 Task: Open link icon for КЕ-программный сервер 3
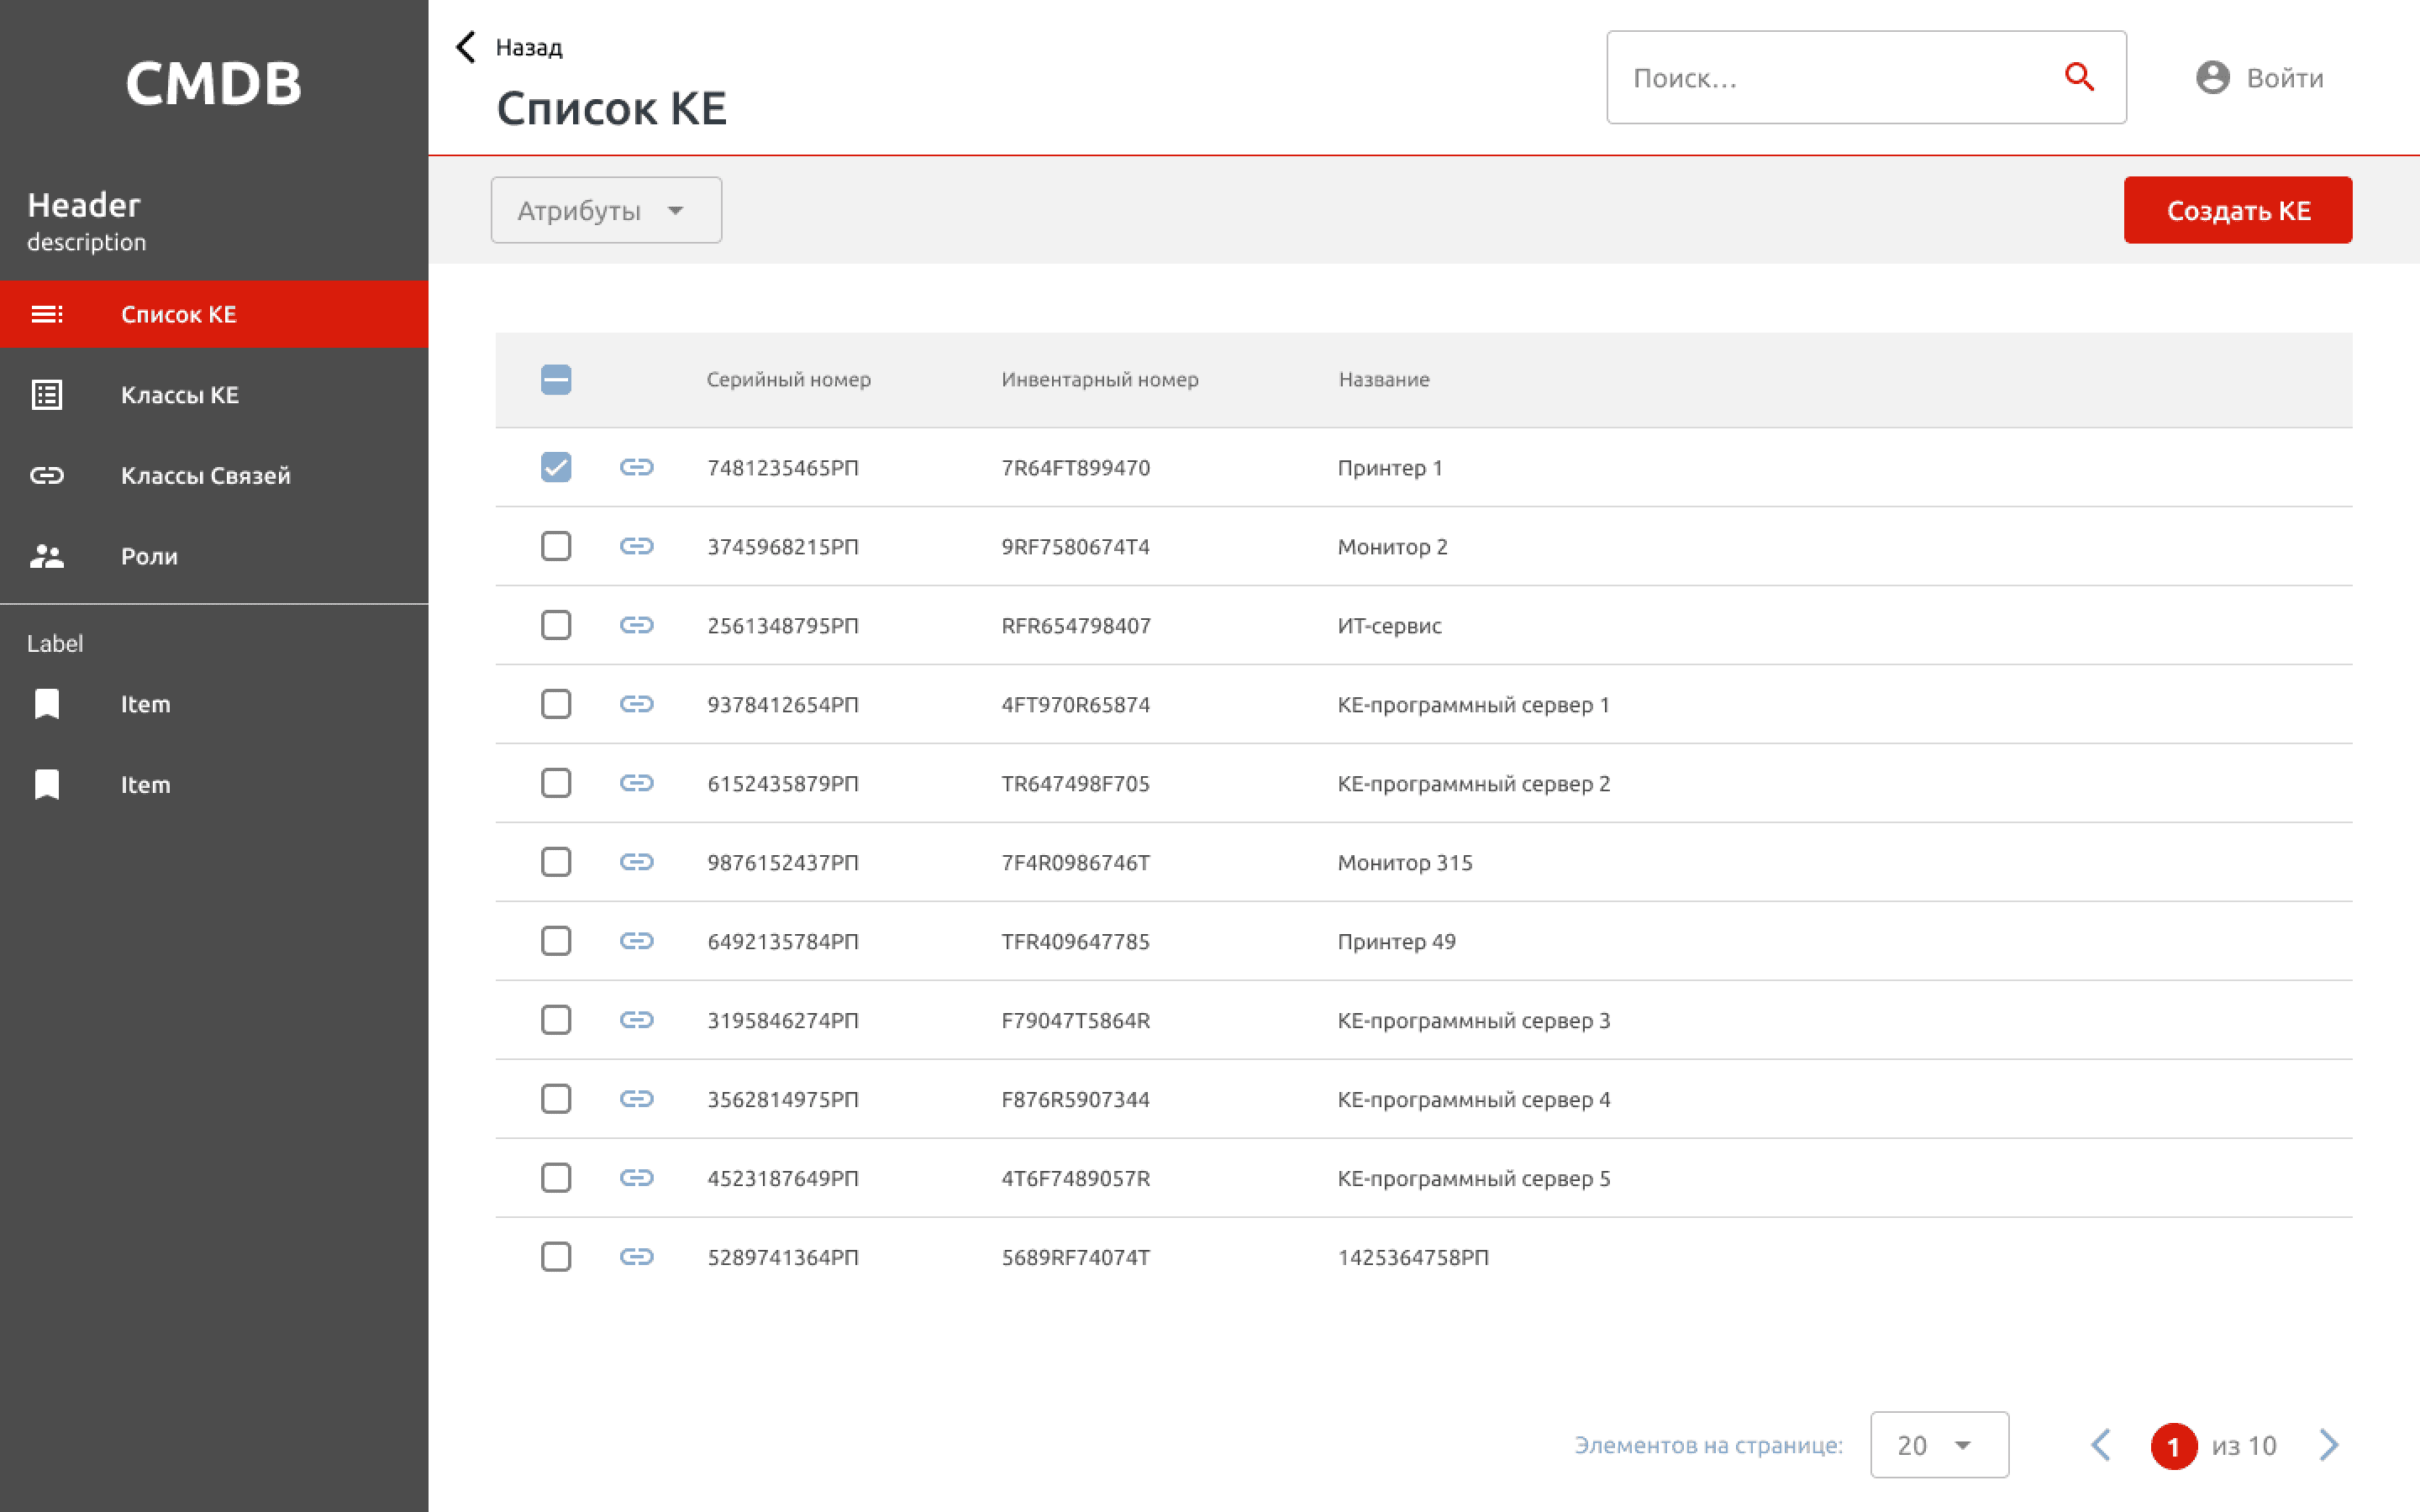(637, 1020)
